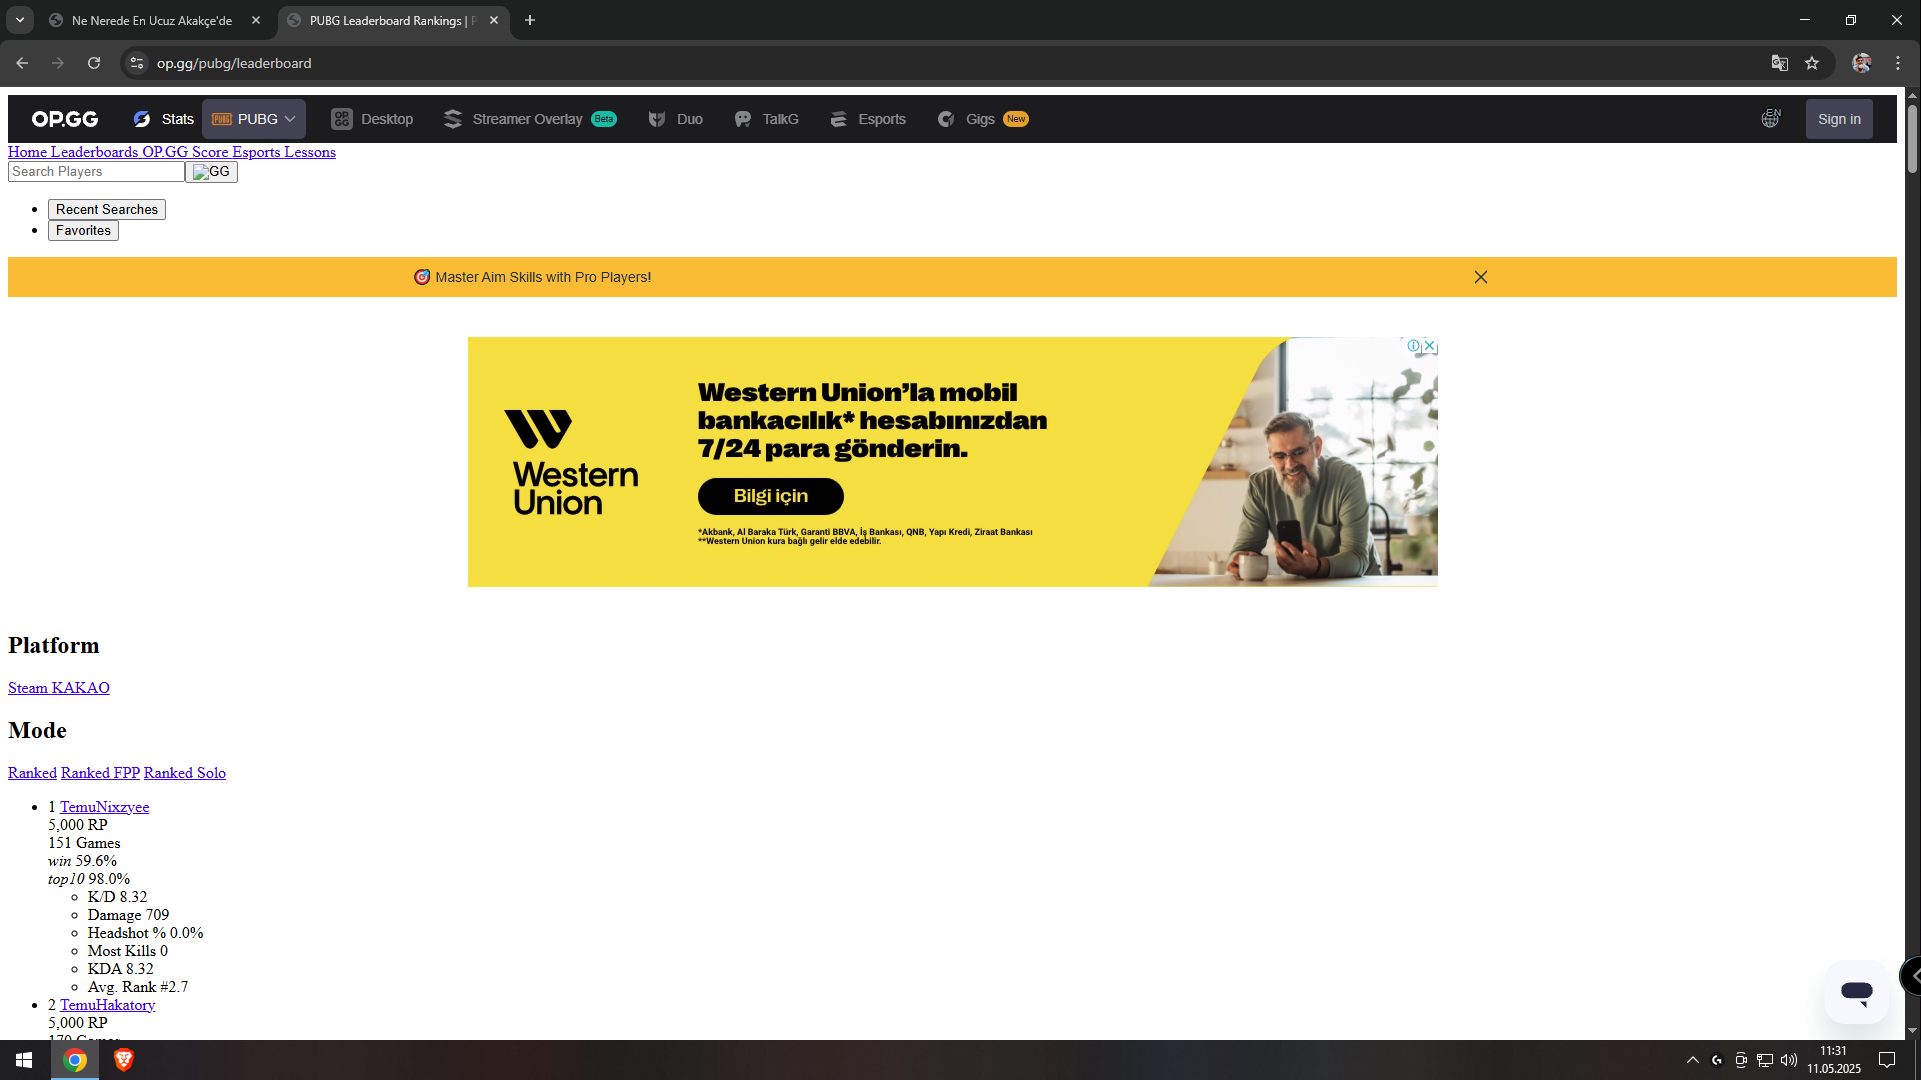Viewport: 1921px width, 1080px height.
Task: Show Favorites list
Action: tap(83, 230)
